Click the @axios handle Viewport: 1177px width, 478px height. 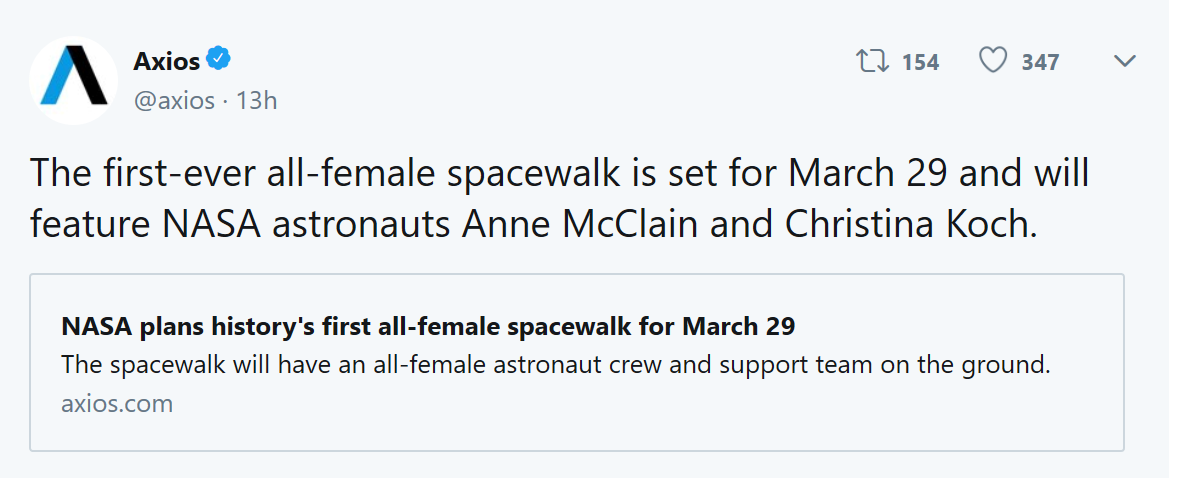point(173,100)
